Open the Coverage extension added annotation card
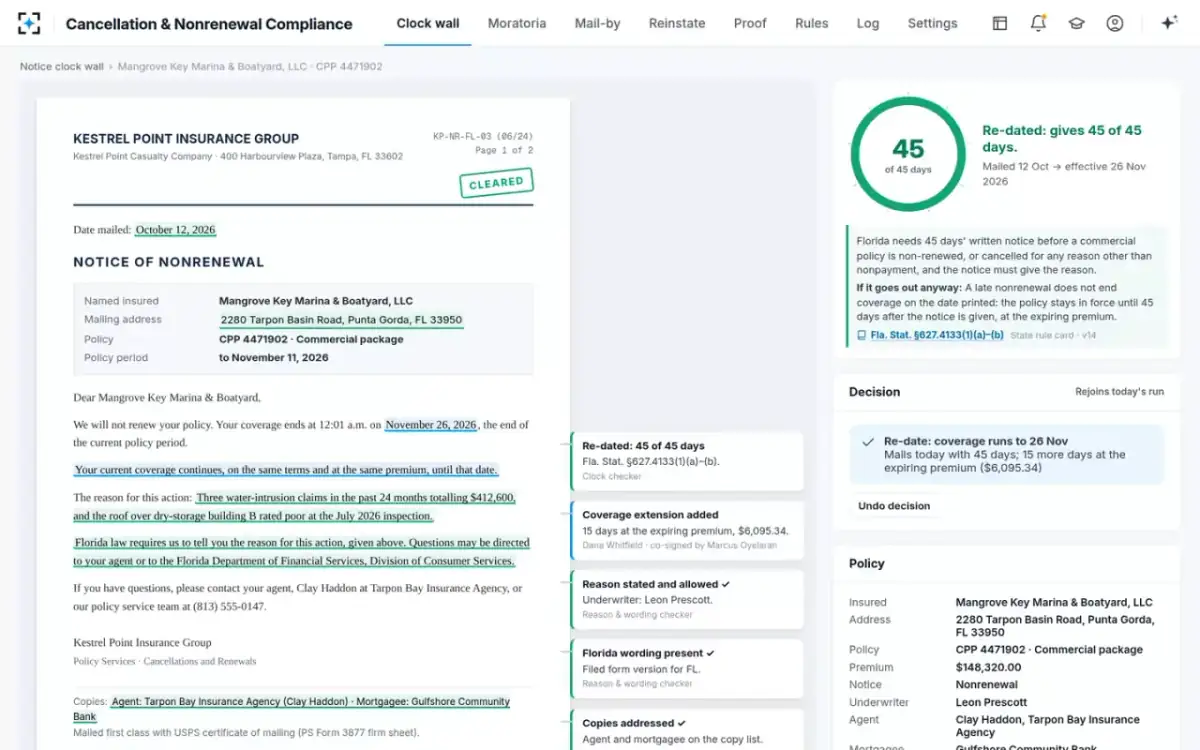The width and height of the screenshot is (1200, 750). pyautogui.click(x=687, y=530)
